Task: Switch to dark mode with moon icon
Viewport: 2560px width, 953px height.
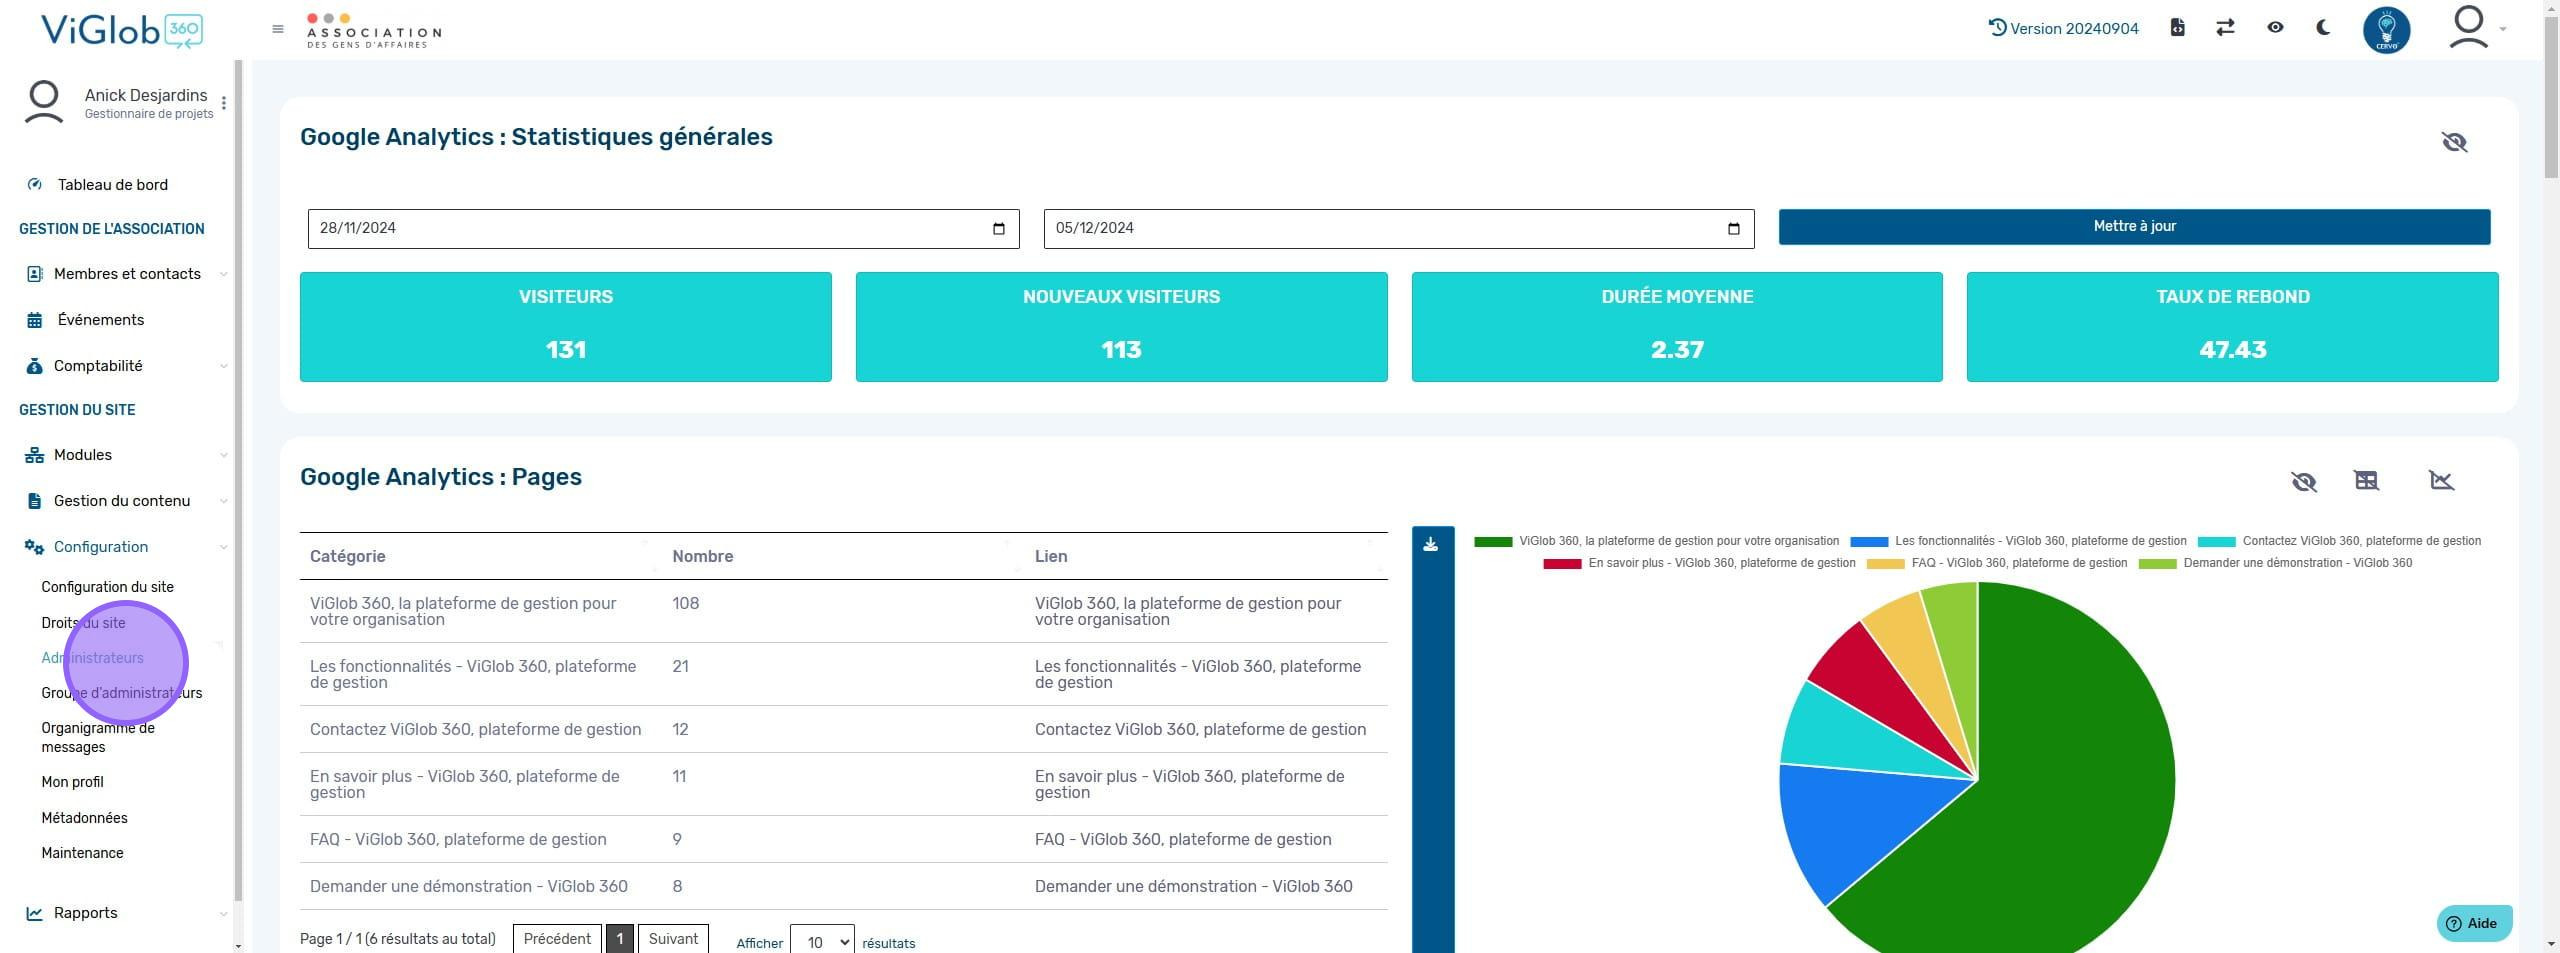Action: [2323, 28]
